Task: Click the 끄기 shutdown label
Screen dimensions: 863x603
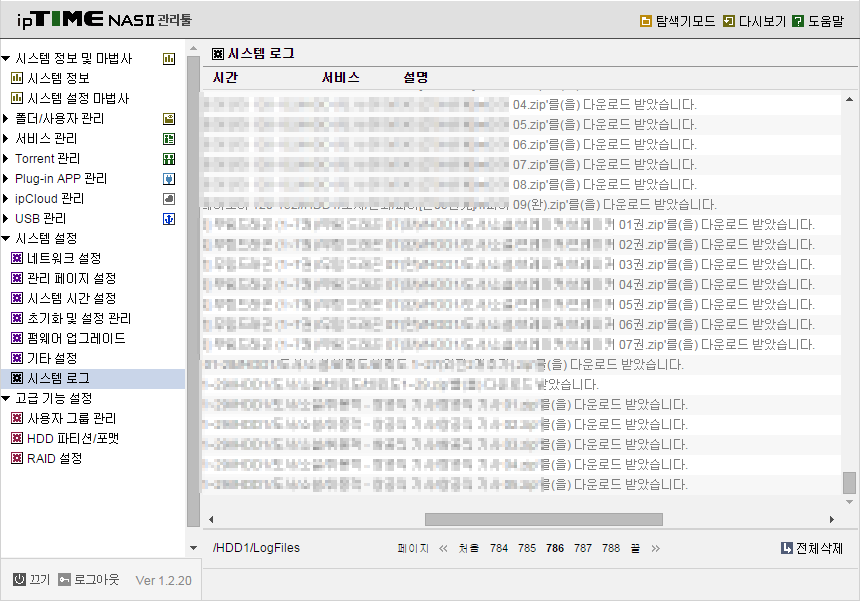Action: pos(40,579)
